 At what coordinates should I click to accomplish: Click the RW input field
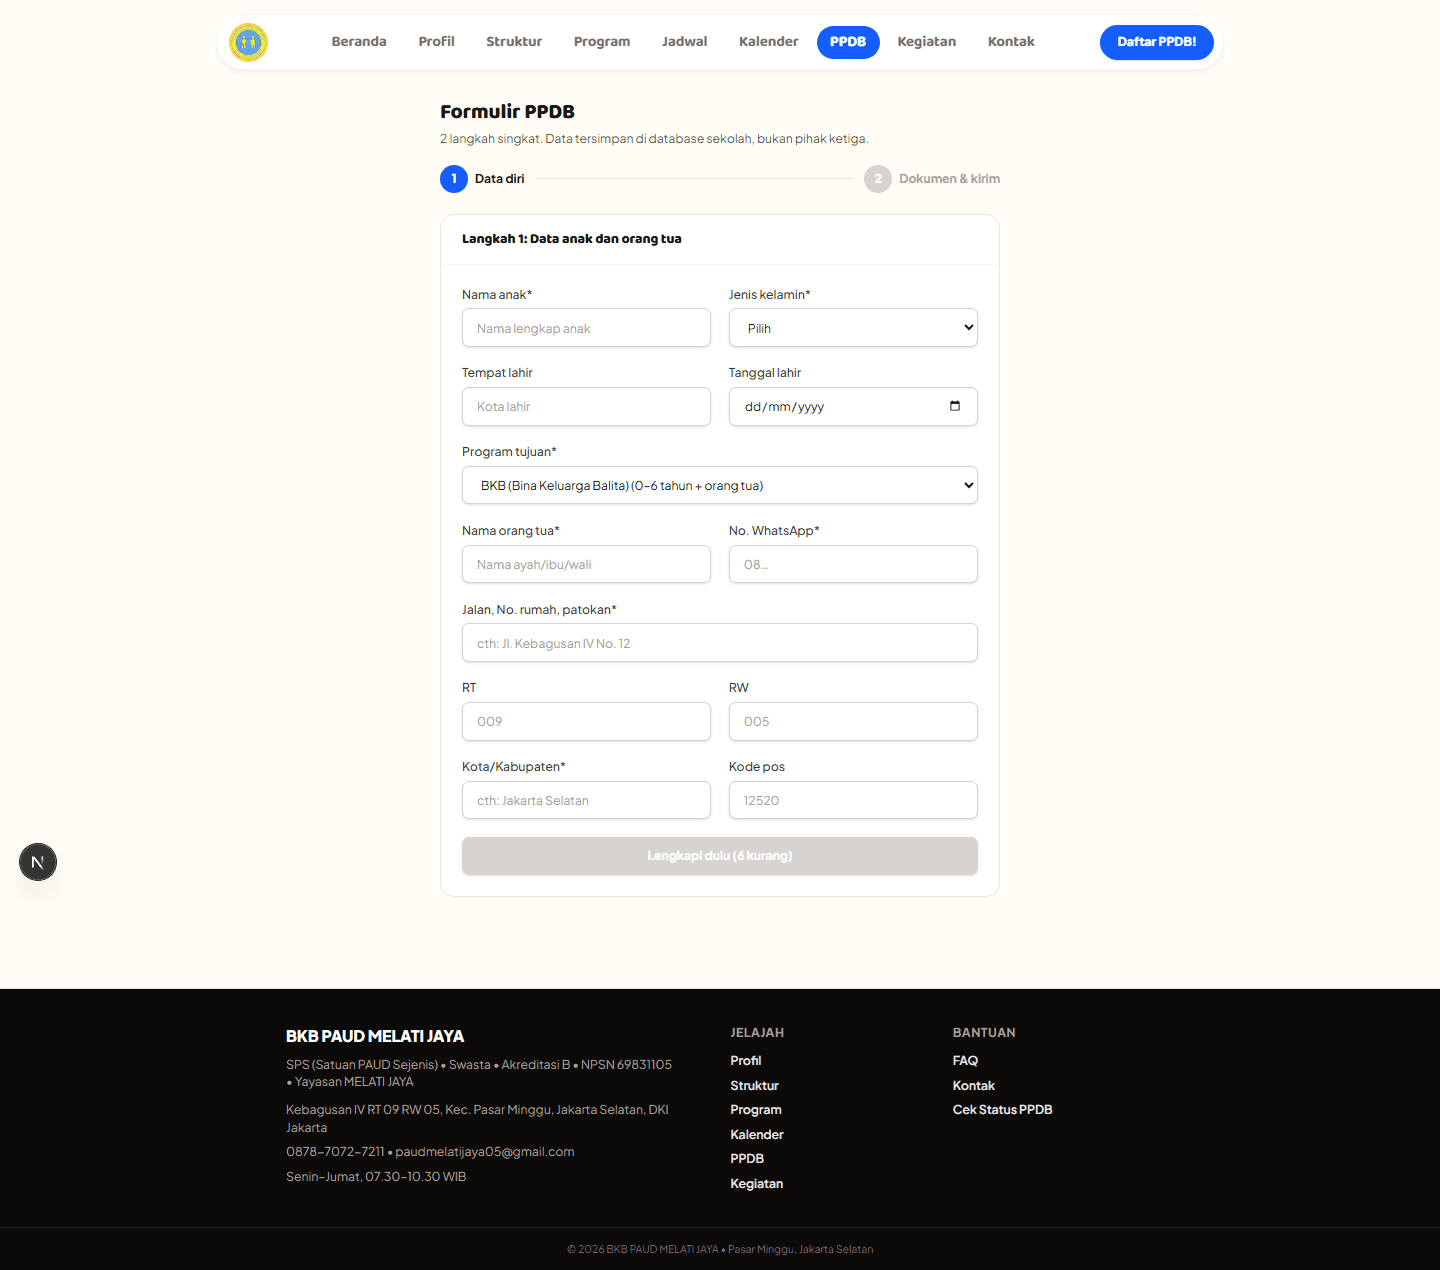[853, 722]
